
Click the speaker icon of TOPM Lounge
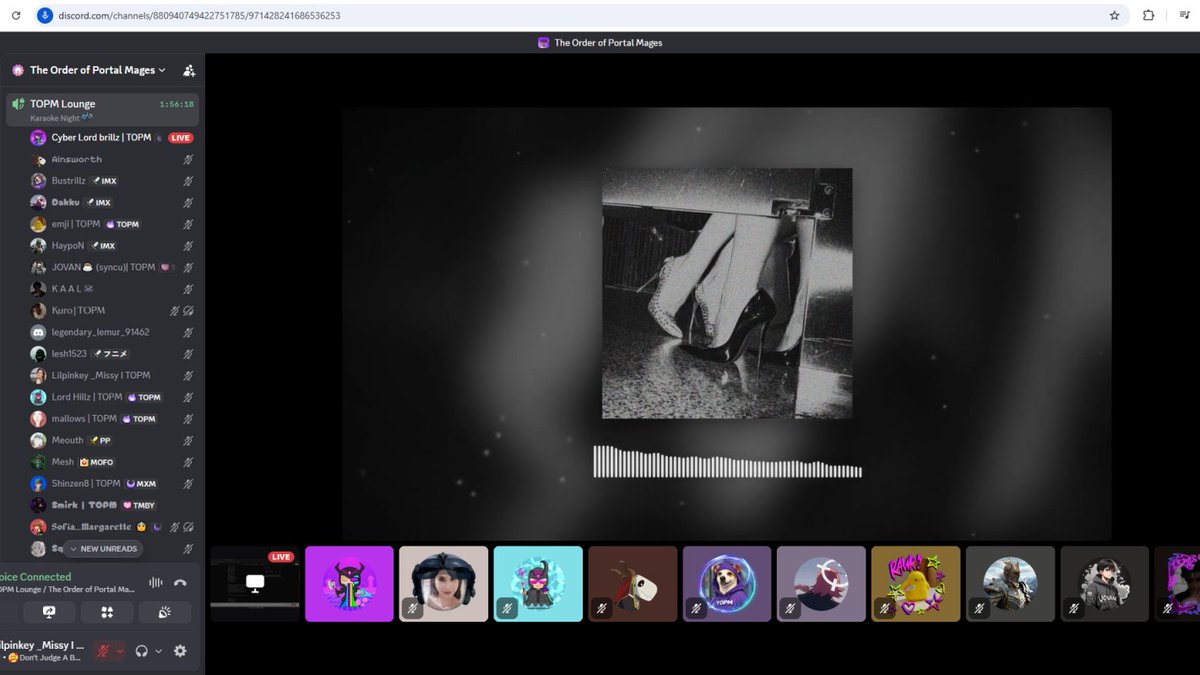click(18, 104)
